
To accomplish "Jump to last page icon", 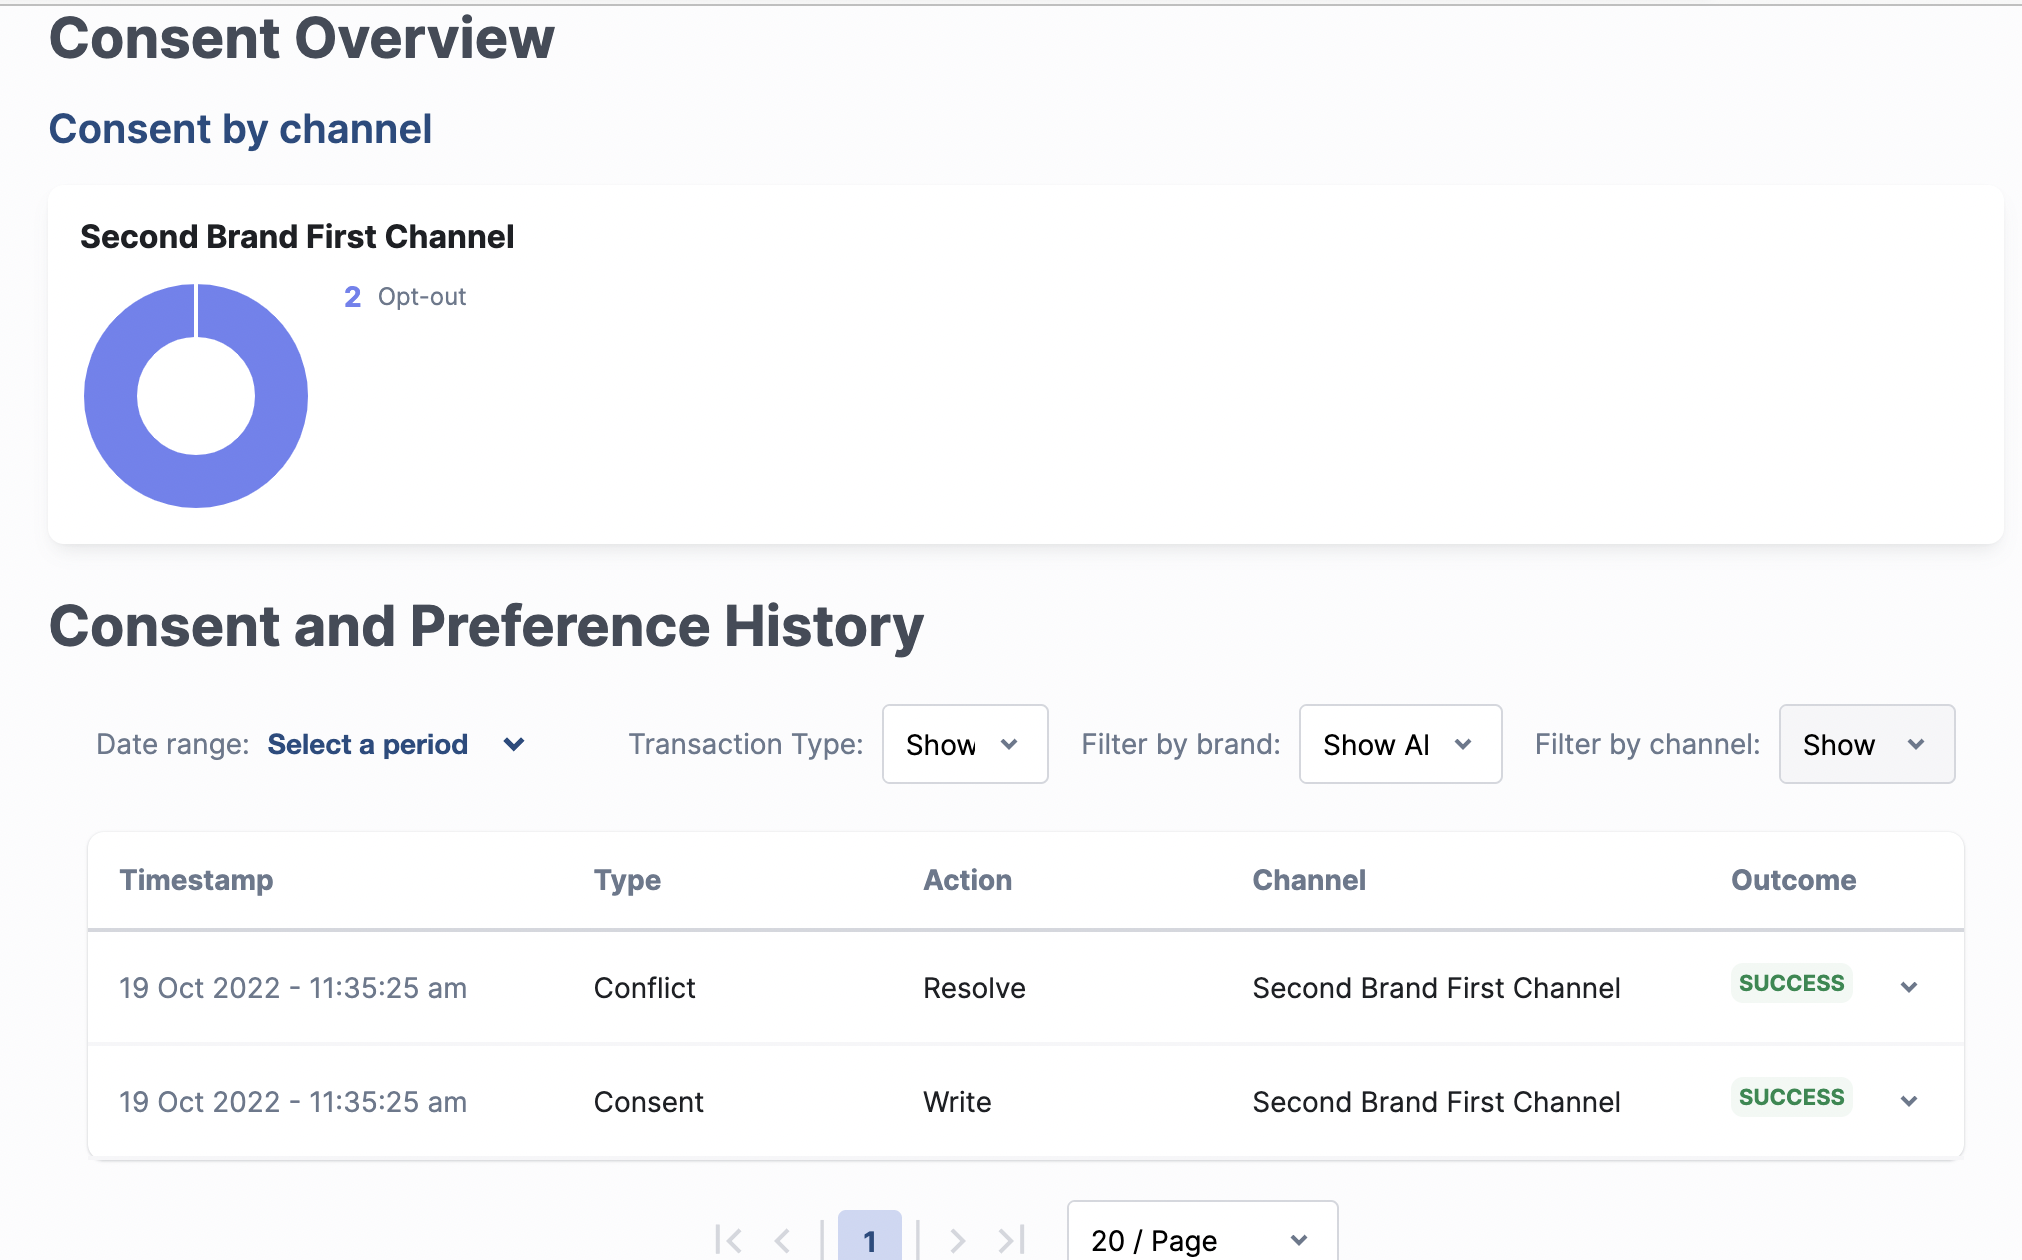I will [1012, 1241].
